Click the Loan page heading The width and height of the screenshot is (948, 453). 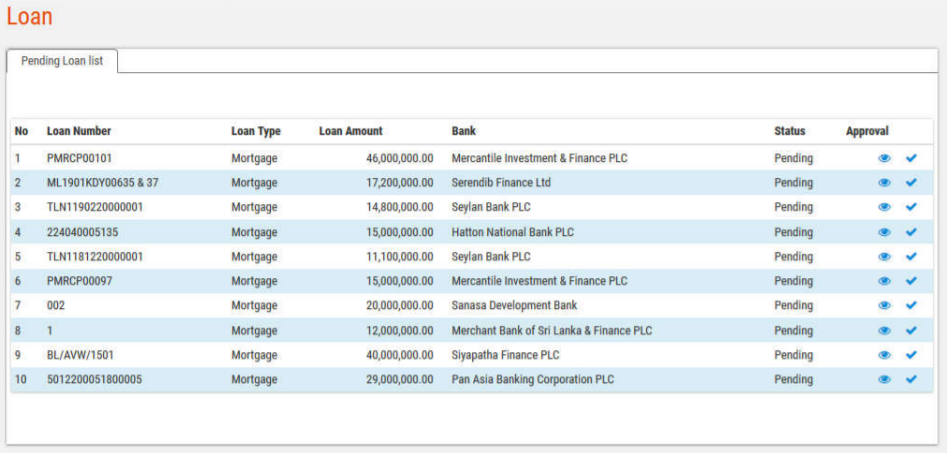(x=30, y=16)
